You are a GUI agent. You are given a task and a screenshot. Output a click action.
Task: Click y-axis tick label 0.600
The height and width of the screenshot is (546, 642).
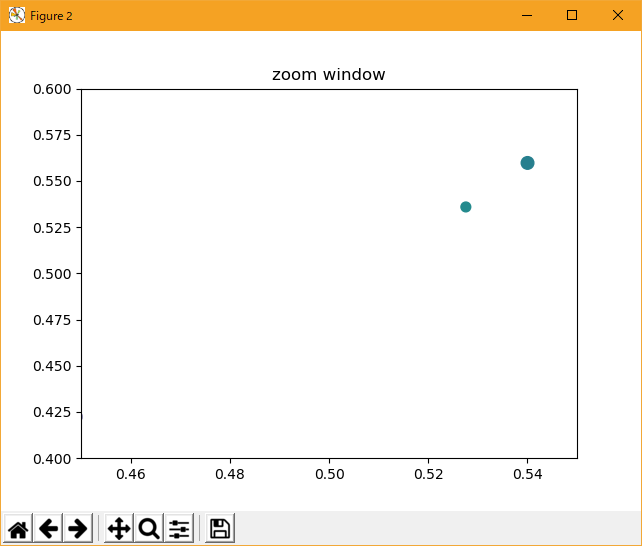(52, 89)
